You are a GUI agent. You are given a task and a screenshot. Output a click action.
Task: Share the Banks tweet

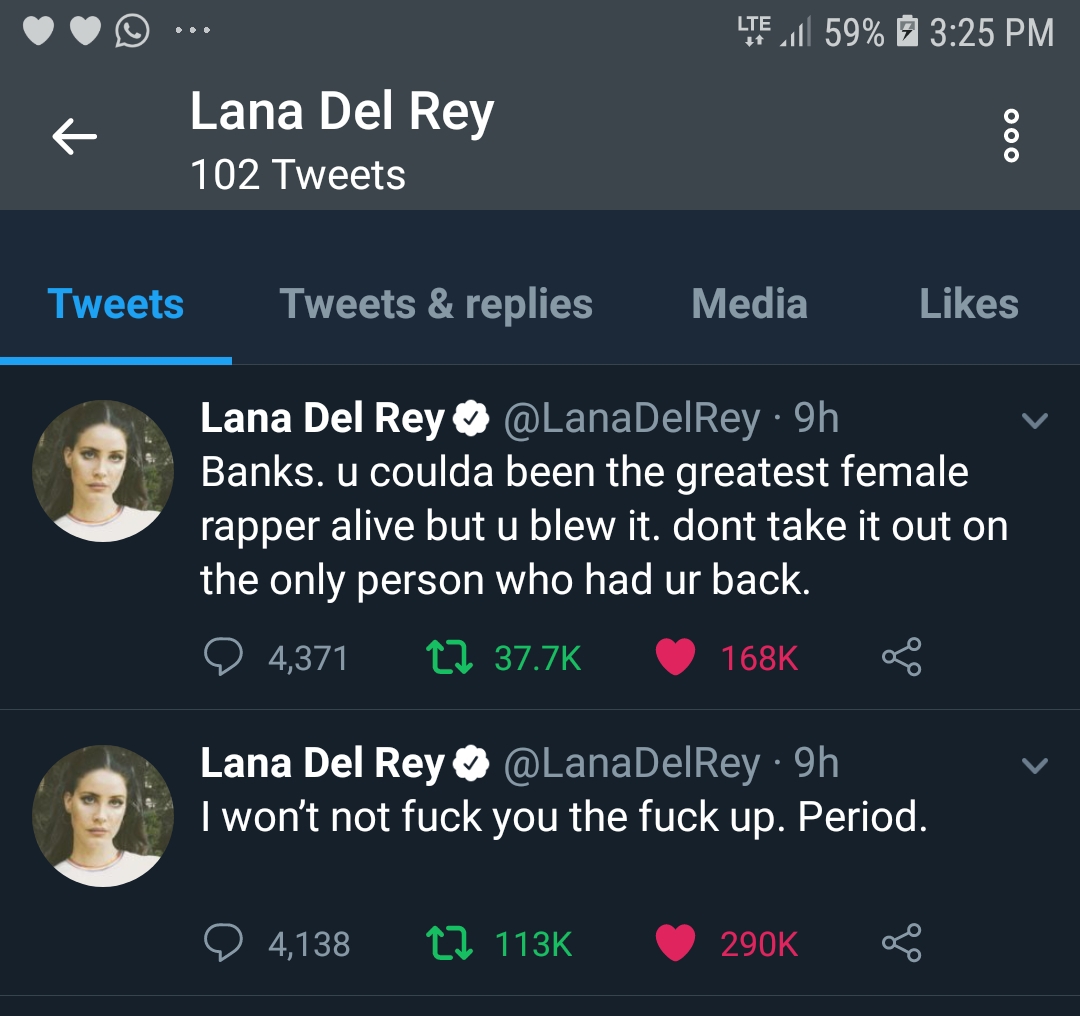[x=901, y=657]
